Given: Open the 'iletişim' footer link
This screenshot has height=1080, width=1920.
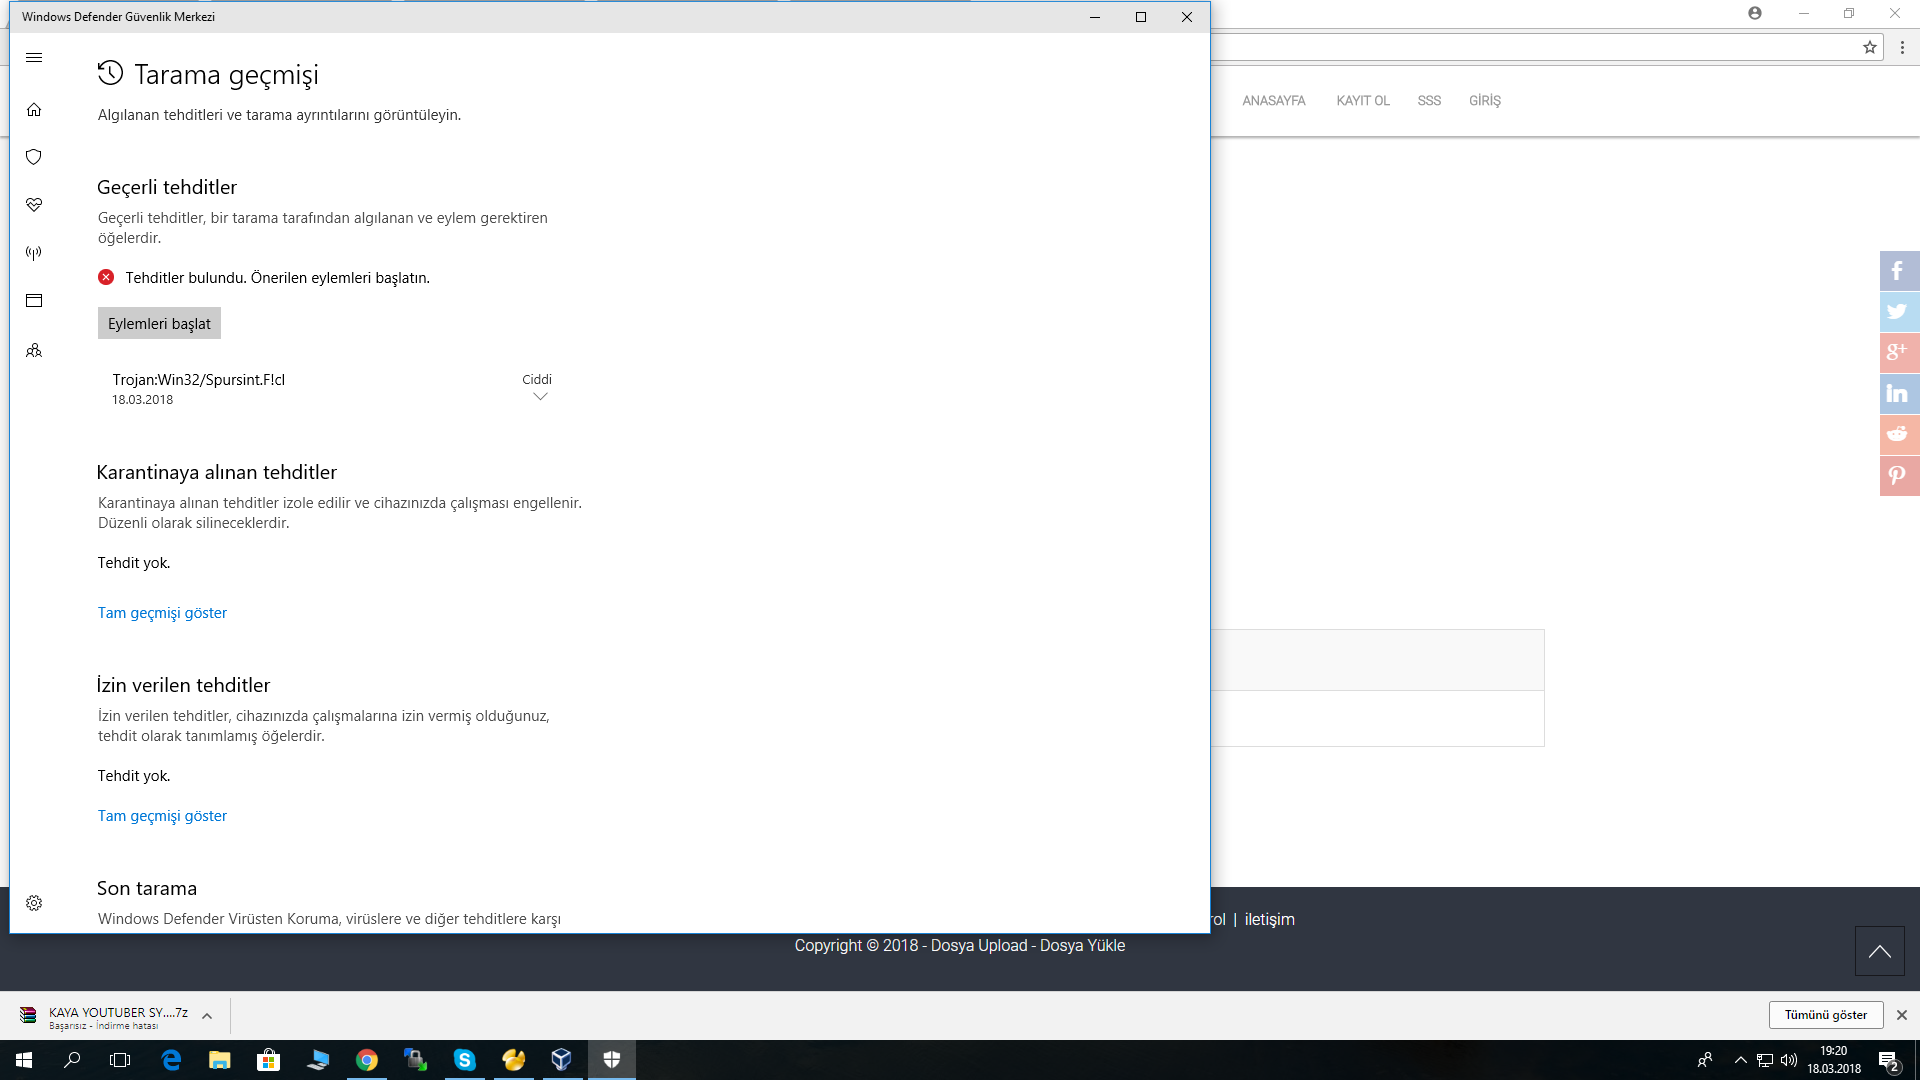Looking at the screenshot, I should [1269, 920].
